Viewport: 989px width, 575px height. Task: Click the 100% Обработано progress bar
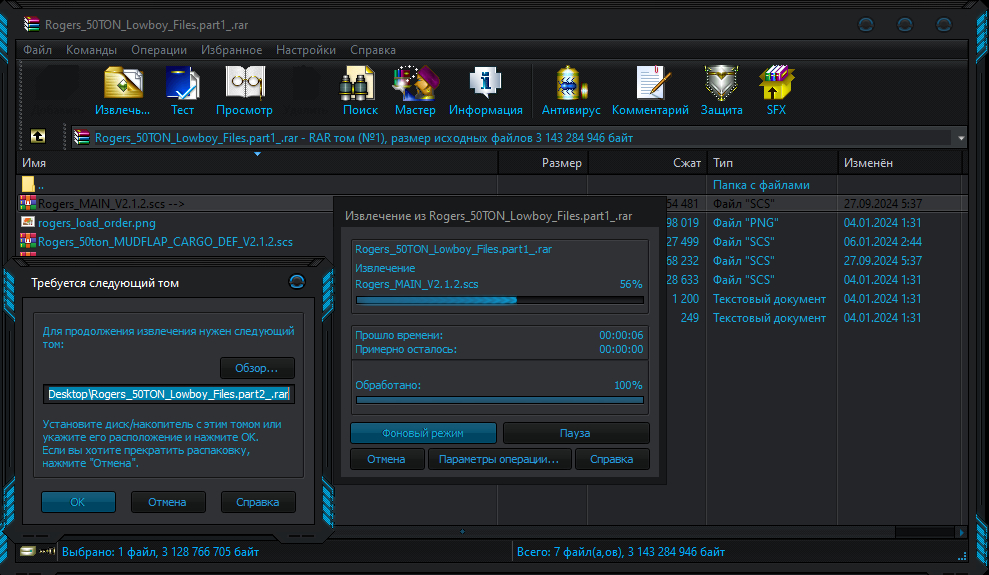click(500, 400)
